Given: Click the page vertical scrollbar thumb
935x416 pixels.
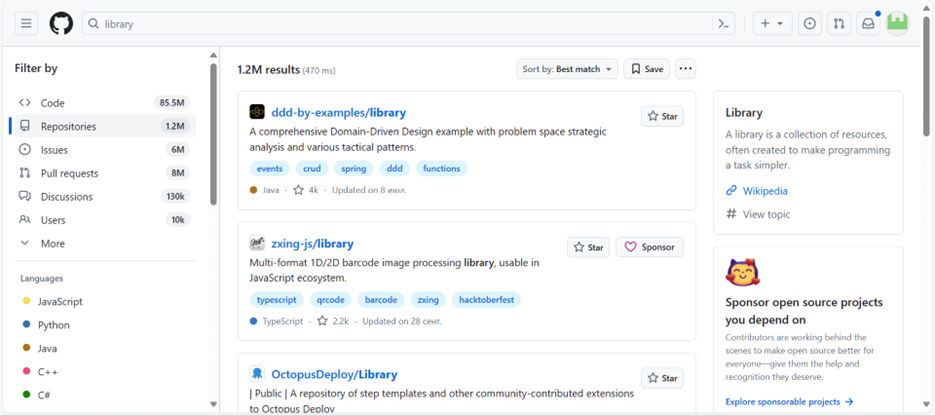Looking at the screenshot, I should click(x=926, y=74).
